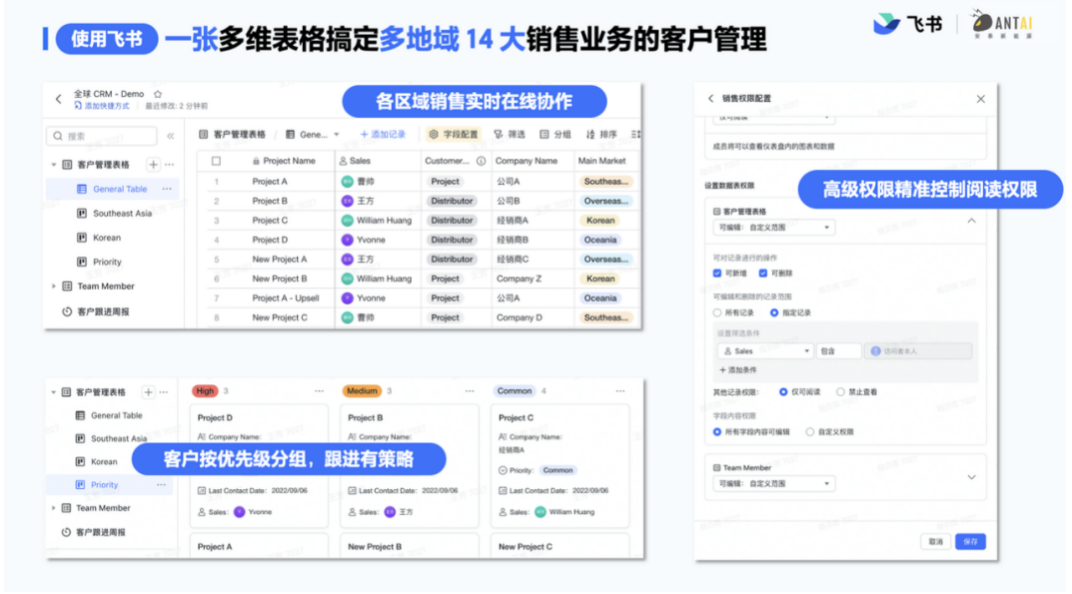Open Priority view in top panel

(107, 262)
